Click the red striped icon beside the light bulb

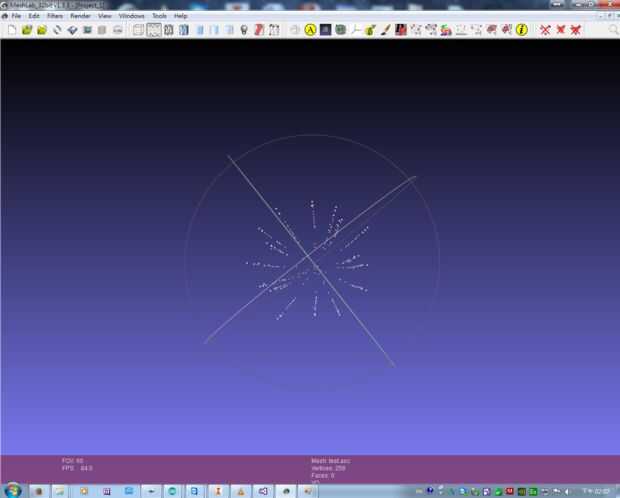click(259, 30)
